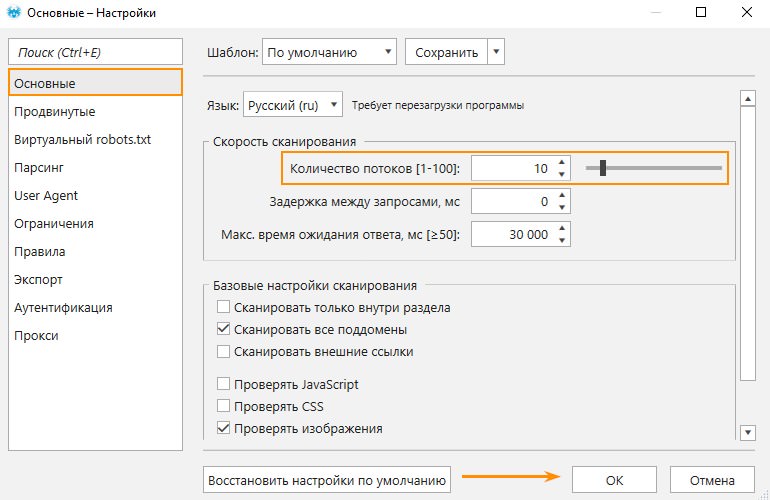
Task: Confirm settings with OK button
Action: (614, 480)
